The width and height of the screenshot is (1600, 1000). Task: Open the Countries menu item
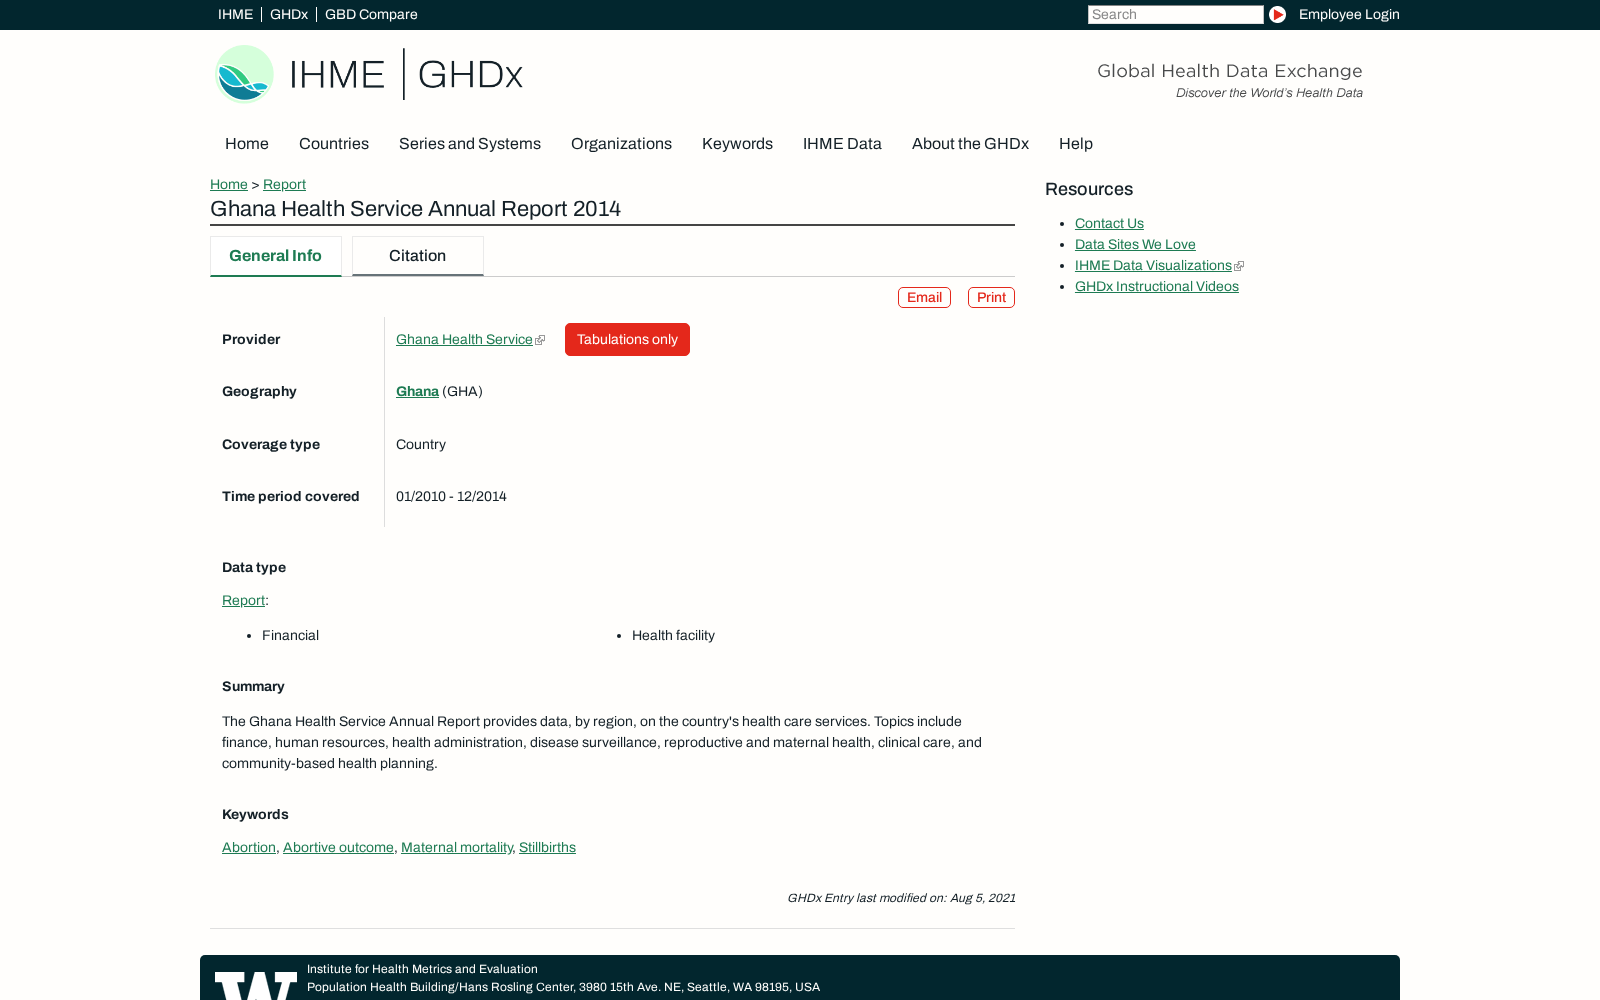[x=334, y=144]
